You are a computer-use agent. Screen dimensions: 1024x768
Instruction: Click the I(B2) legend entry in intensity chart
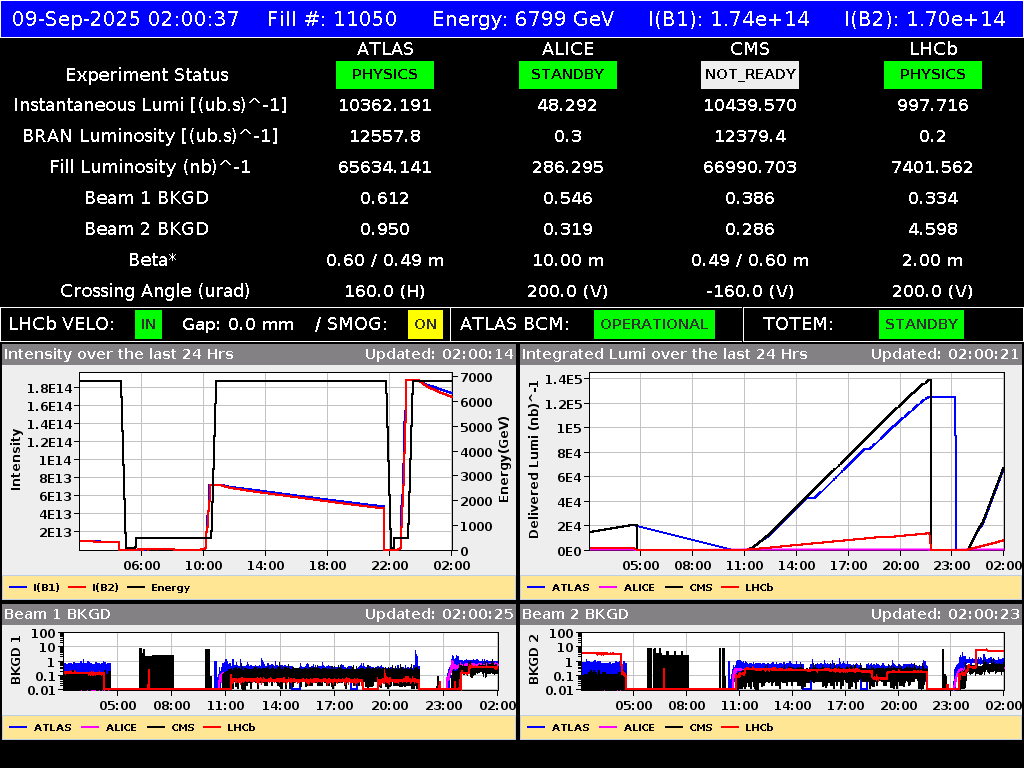point(94,588)
